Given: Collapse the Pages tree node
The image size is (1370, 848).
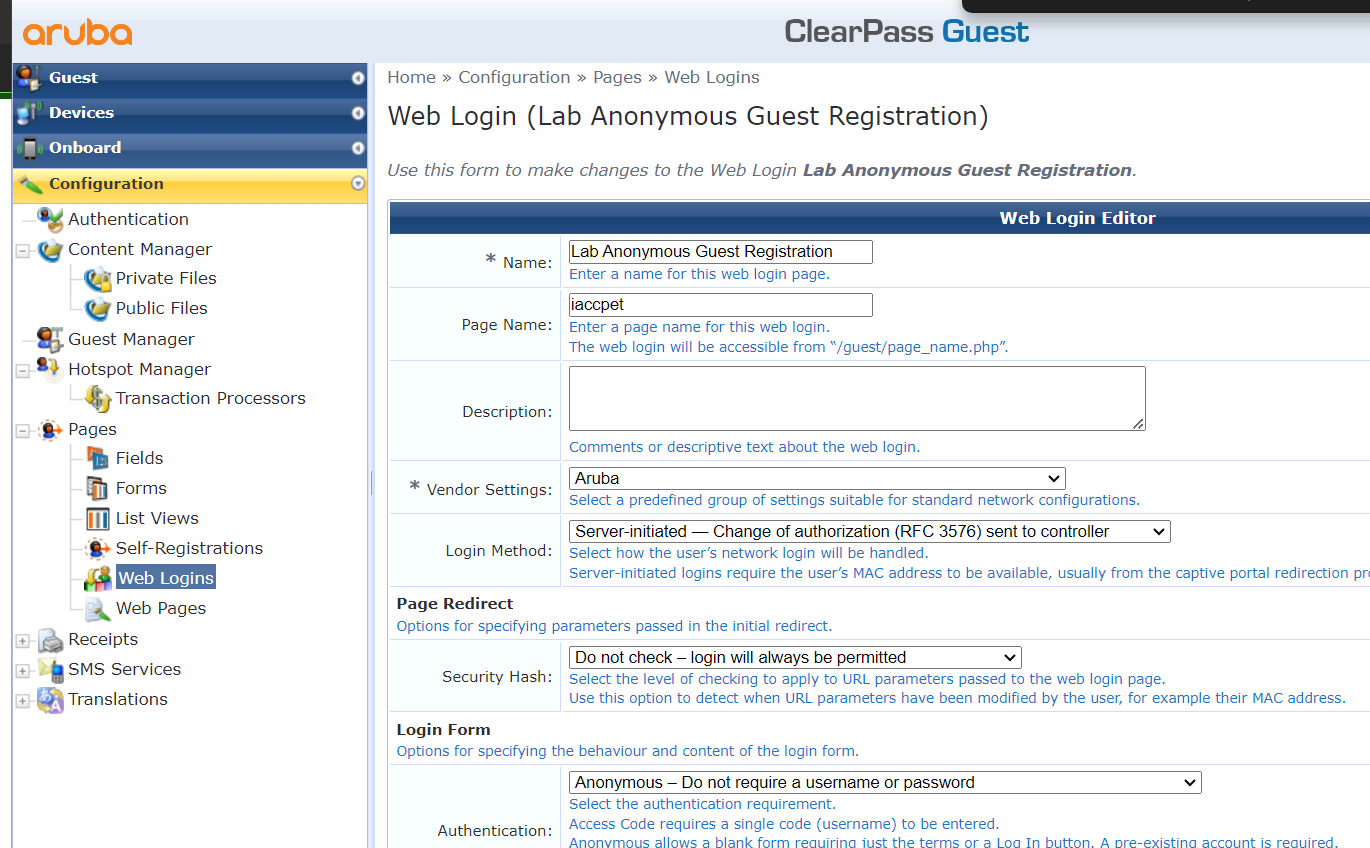Looking at the screenshot, I should point(23,430).
